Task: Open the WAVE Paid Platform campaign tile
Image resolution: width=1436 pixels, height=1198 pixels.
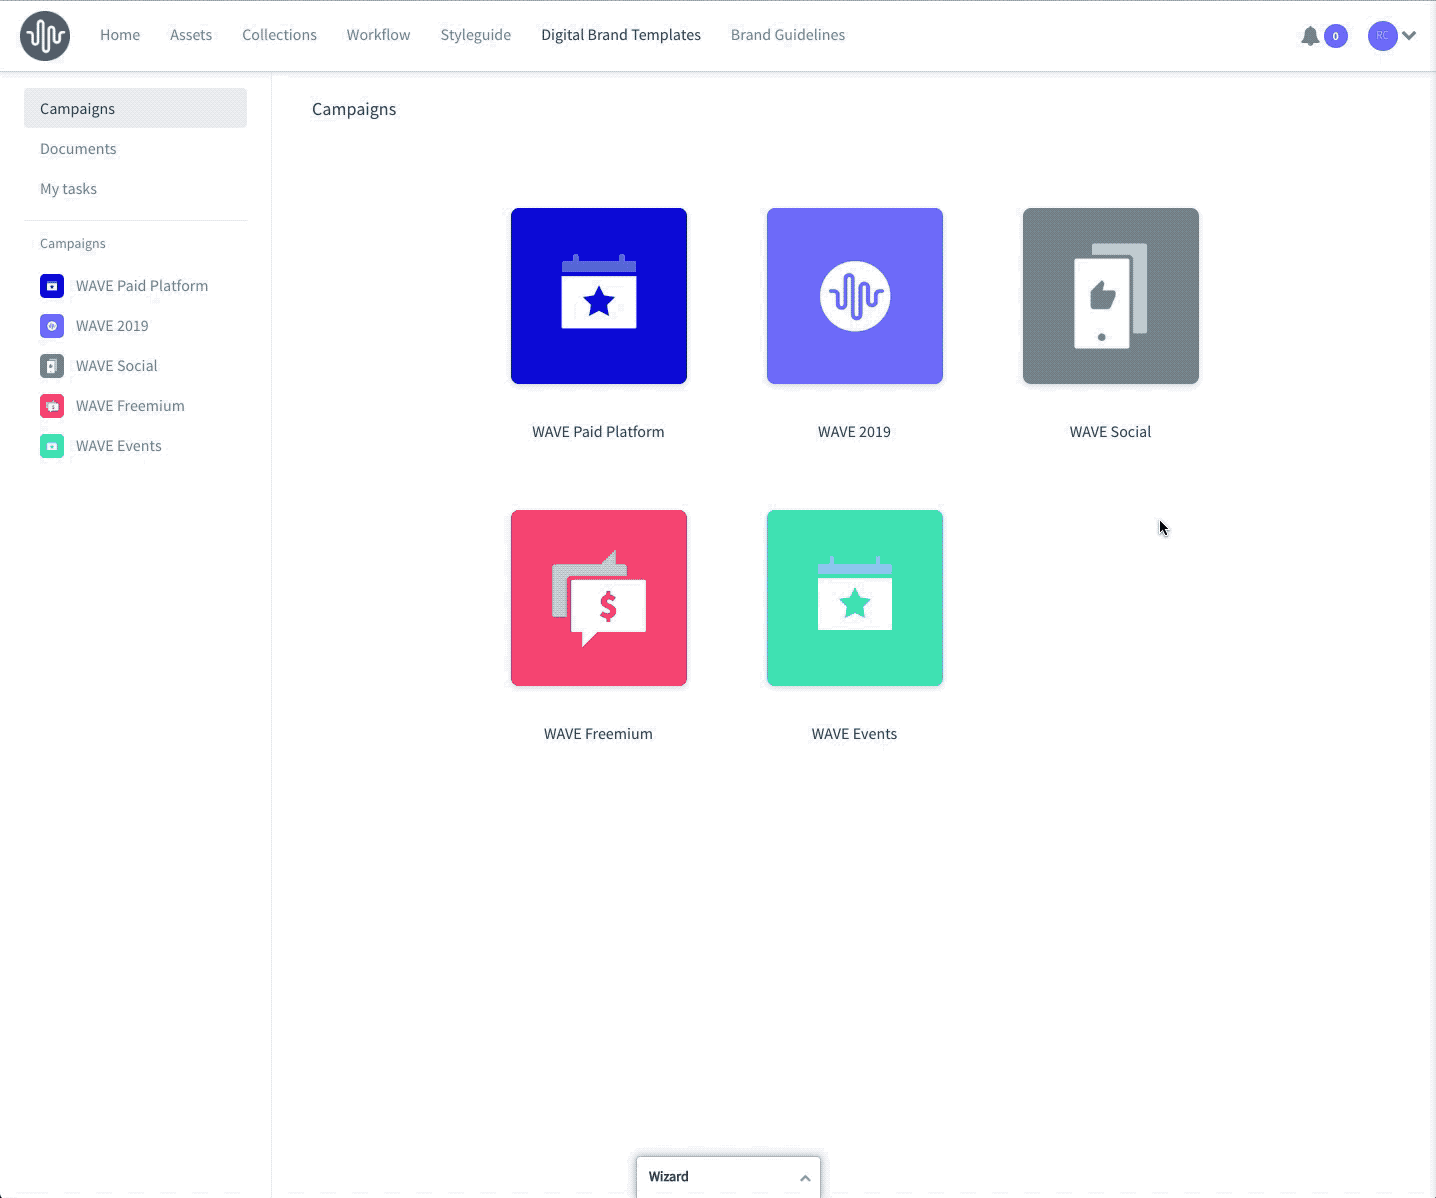Action: [x=599, y=296]
